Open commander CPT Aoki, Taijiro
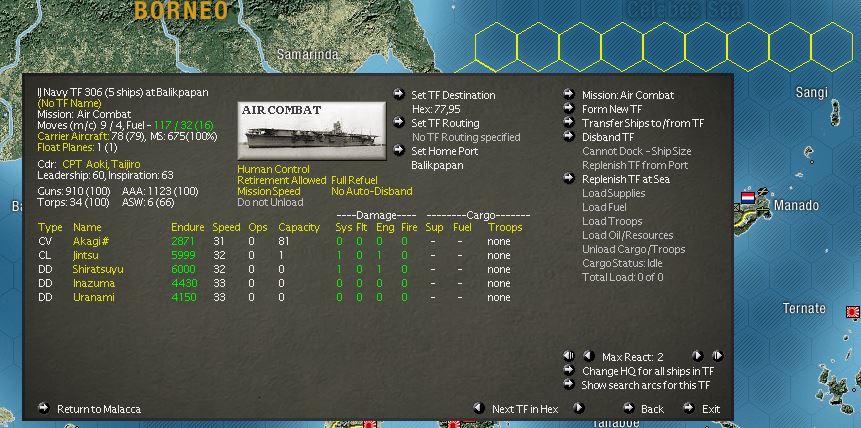The image size is (861, 428). click(101, 164)
